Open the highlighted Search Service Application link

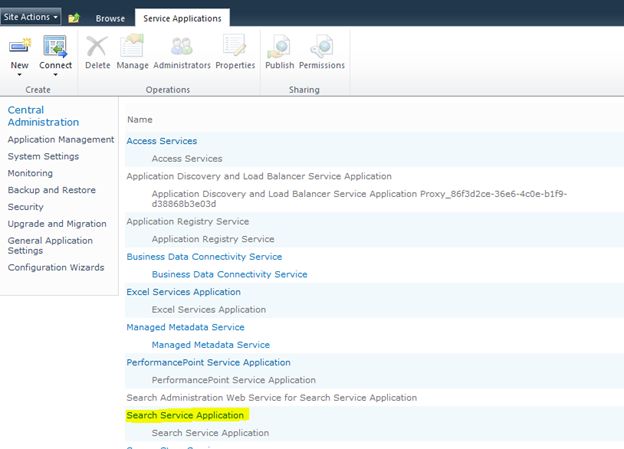186,415
